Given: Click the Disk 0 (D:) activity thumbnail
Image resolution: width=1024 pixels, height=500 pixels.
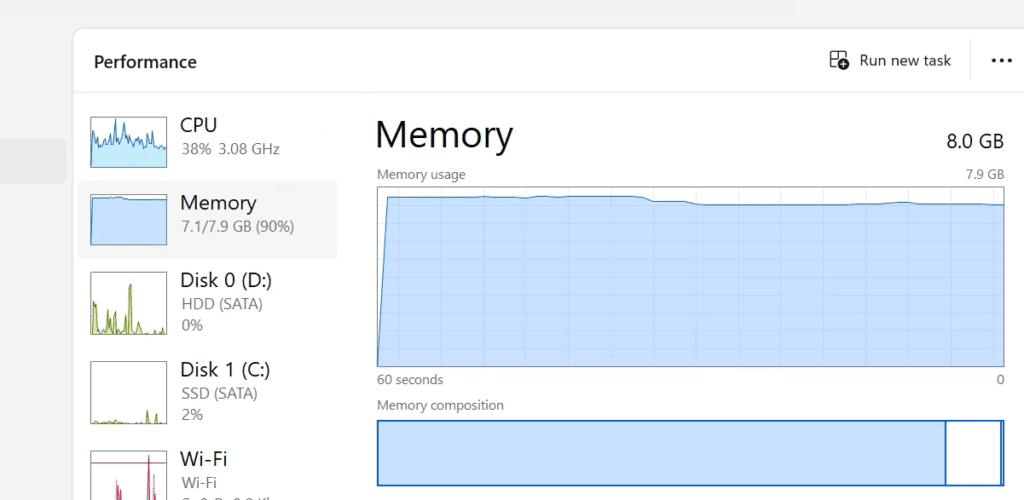Looking at the screenshot, I should coord(128,303).
